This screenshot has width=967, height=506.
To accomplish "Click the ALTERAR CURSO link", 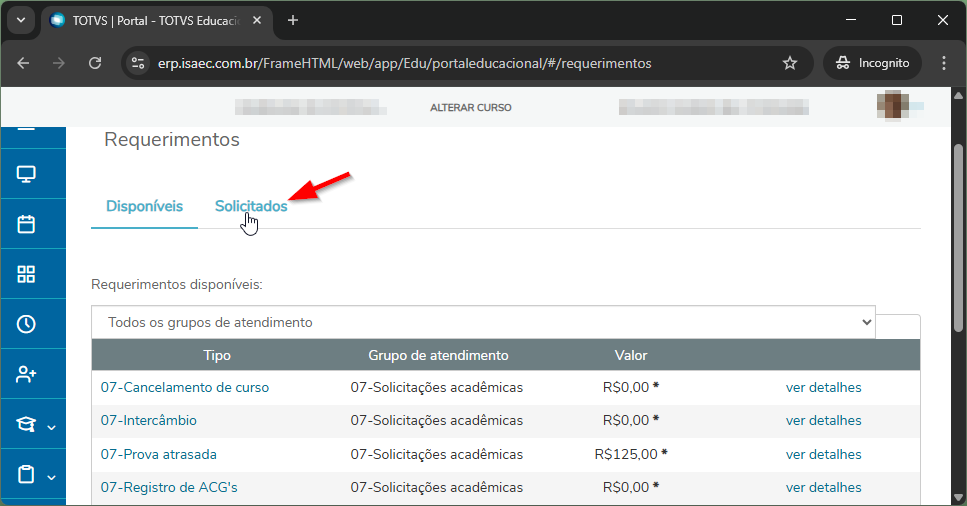I will pos(470,107).
